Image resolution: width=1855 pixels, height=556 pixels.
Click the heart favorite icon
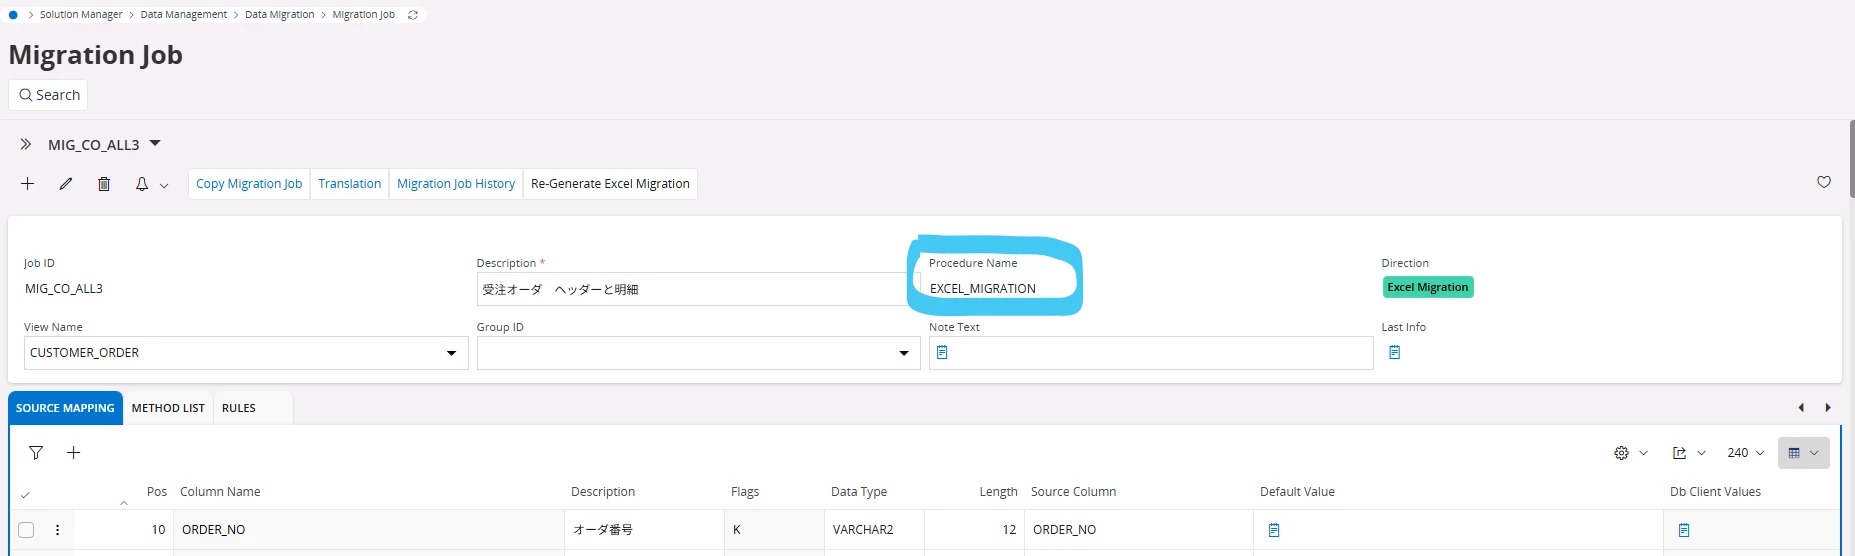tap(1824, 182)
